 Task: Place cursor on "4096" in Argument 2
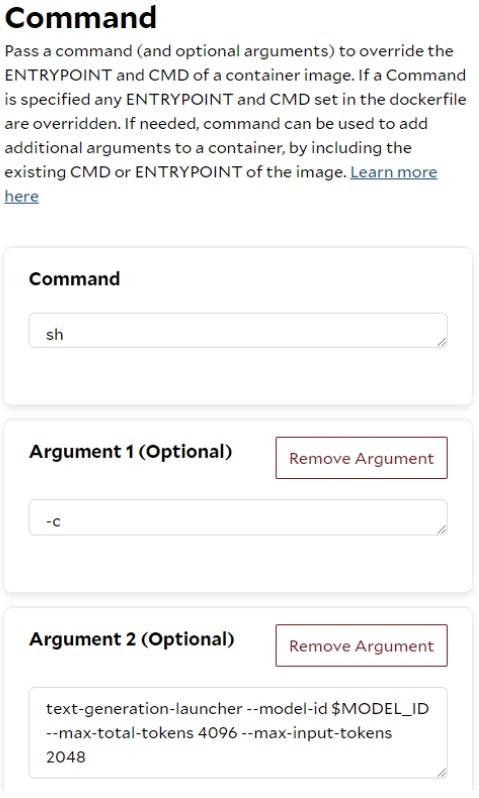(x=217, y=733)
